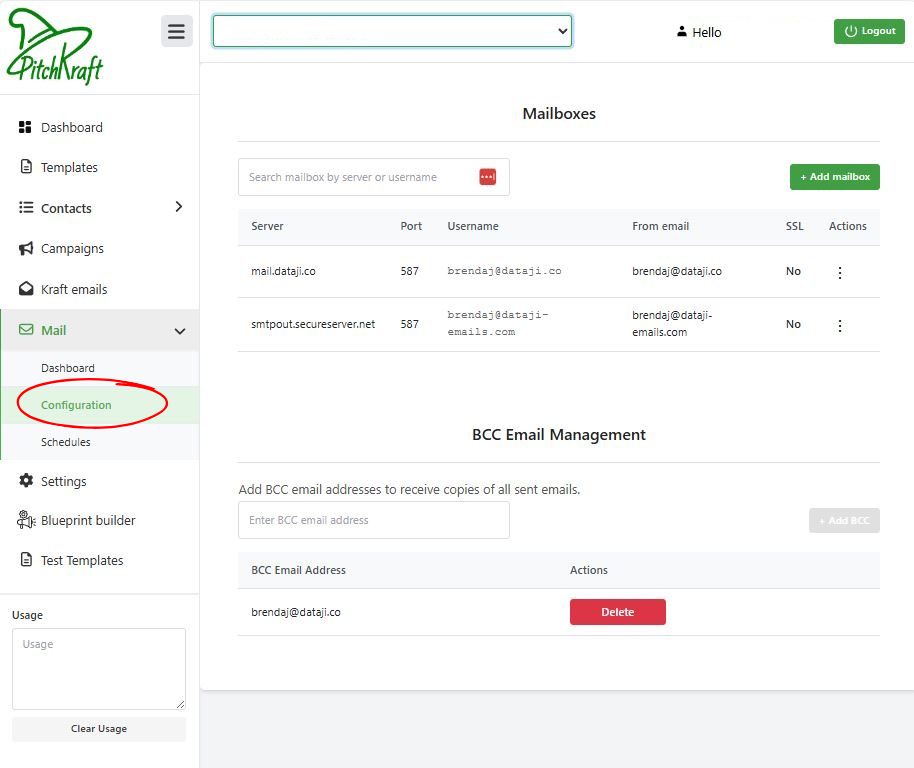
Task: Click the Campaigns megaphone icon
Action: [26, 248]
